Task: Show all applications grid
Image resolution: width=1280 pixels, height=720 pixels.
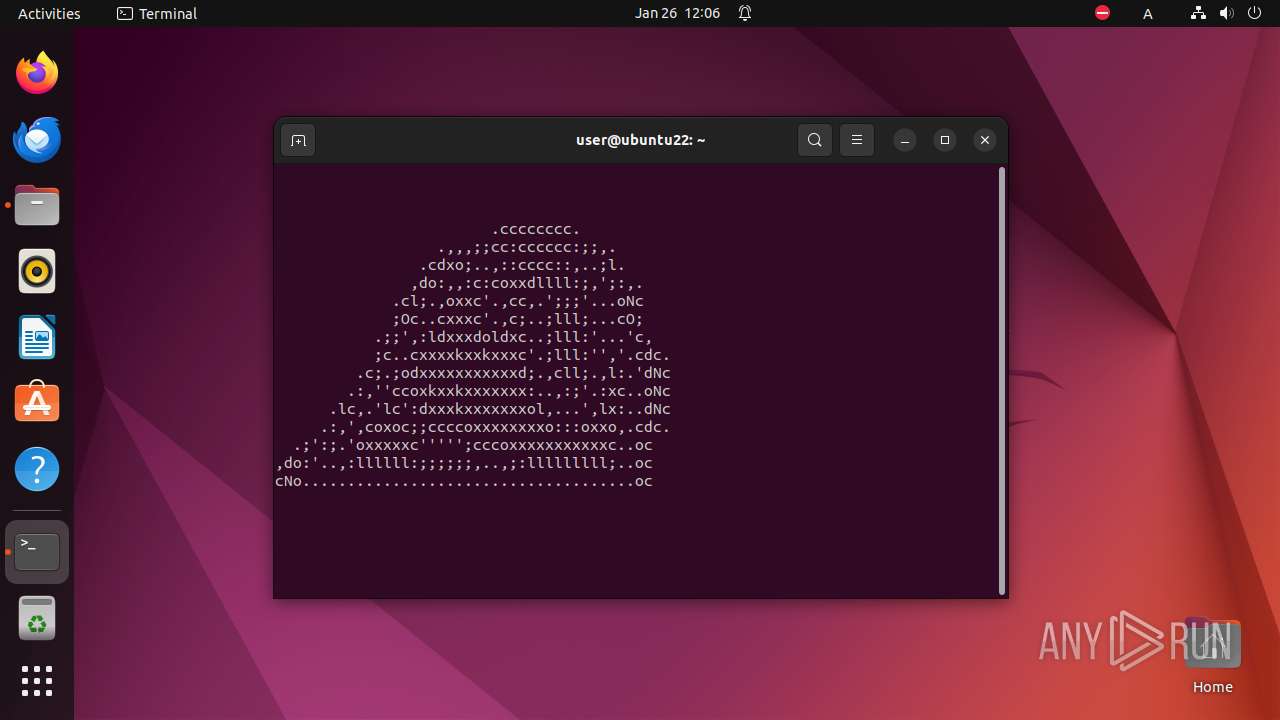Action: (x=37, y=681)
